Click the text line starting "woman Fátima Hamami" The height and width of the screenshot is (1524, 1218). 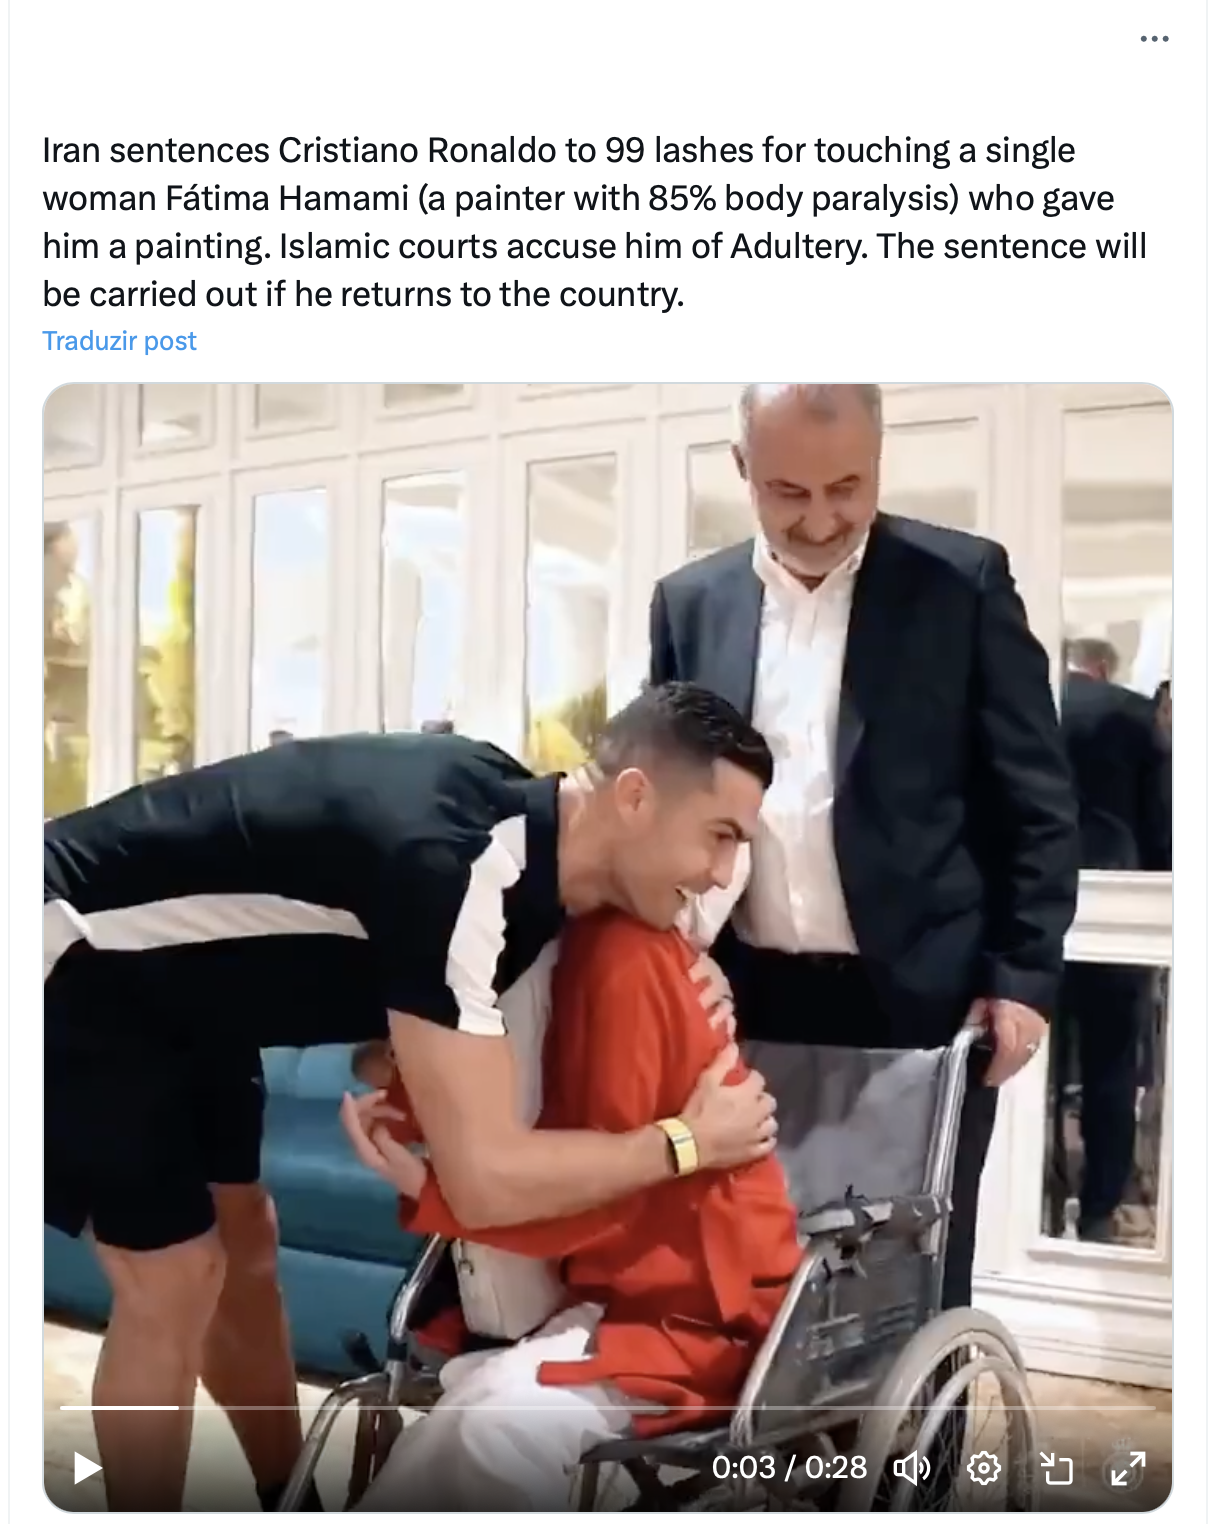click(x=578, y=198)
